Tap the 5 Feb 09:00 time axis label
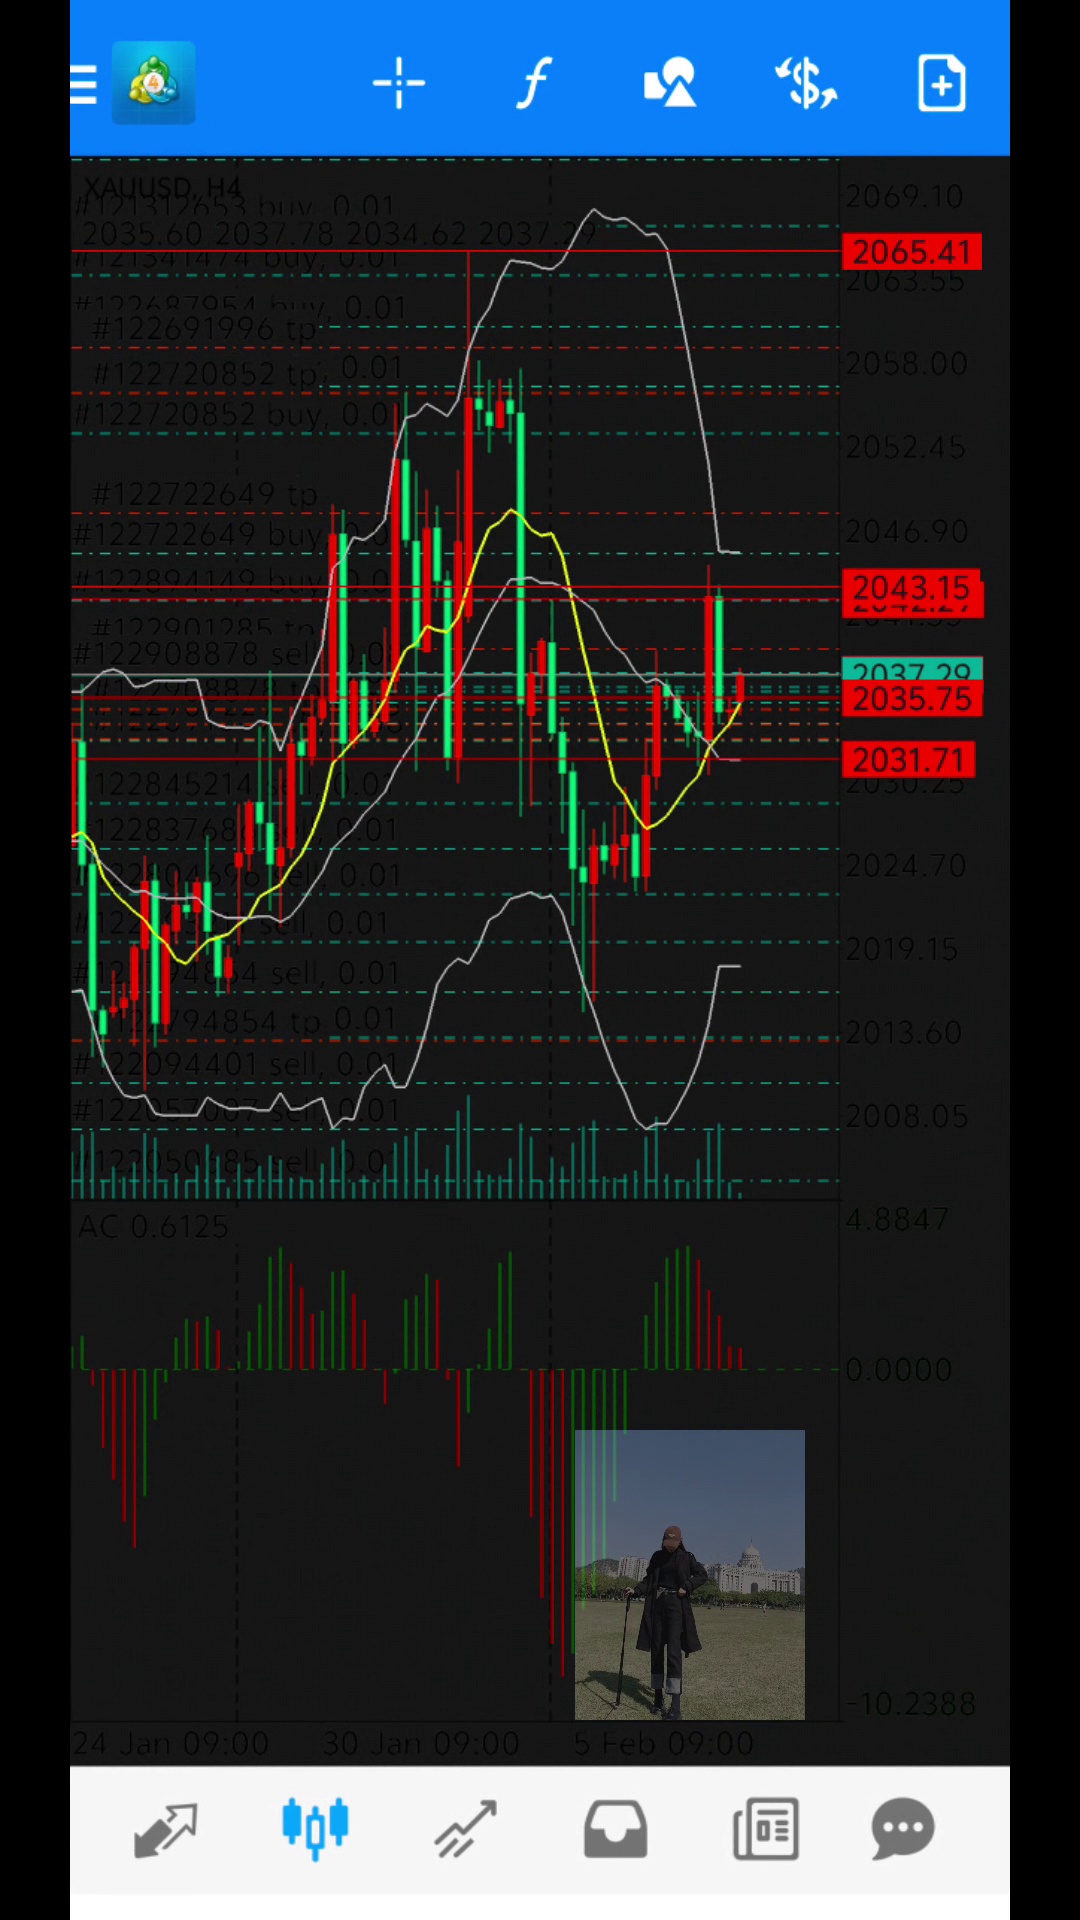 [664, 1744]
